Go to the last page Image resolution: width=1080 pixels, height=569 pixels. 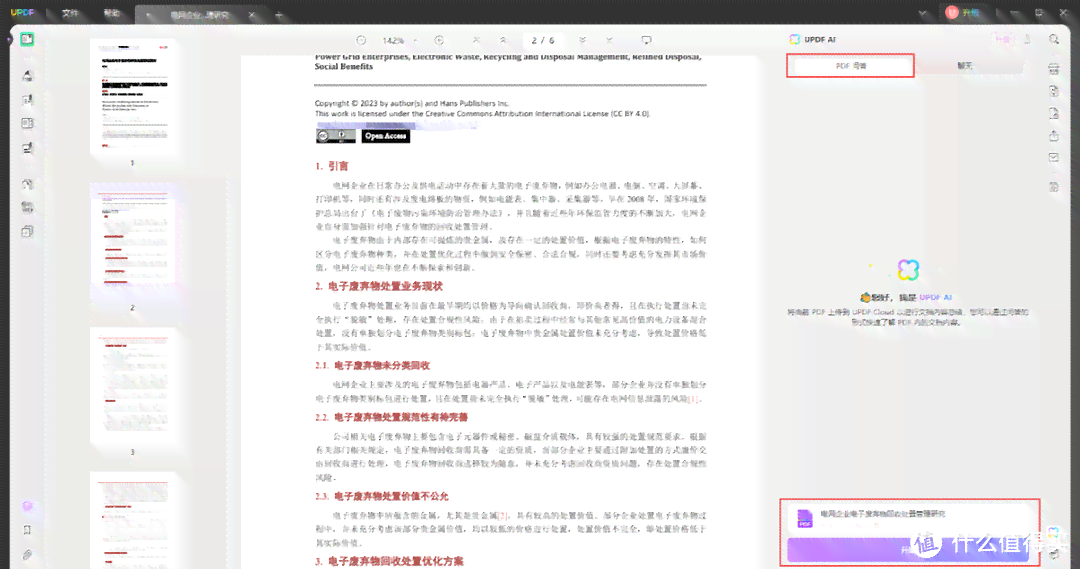(x=610, y=41)
